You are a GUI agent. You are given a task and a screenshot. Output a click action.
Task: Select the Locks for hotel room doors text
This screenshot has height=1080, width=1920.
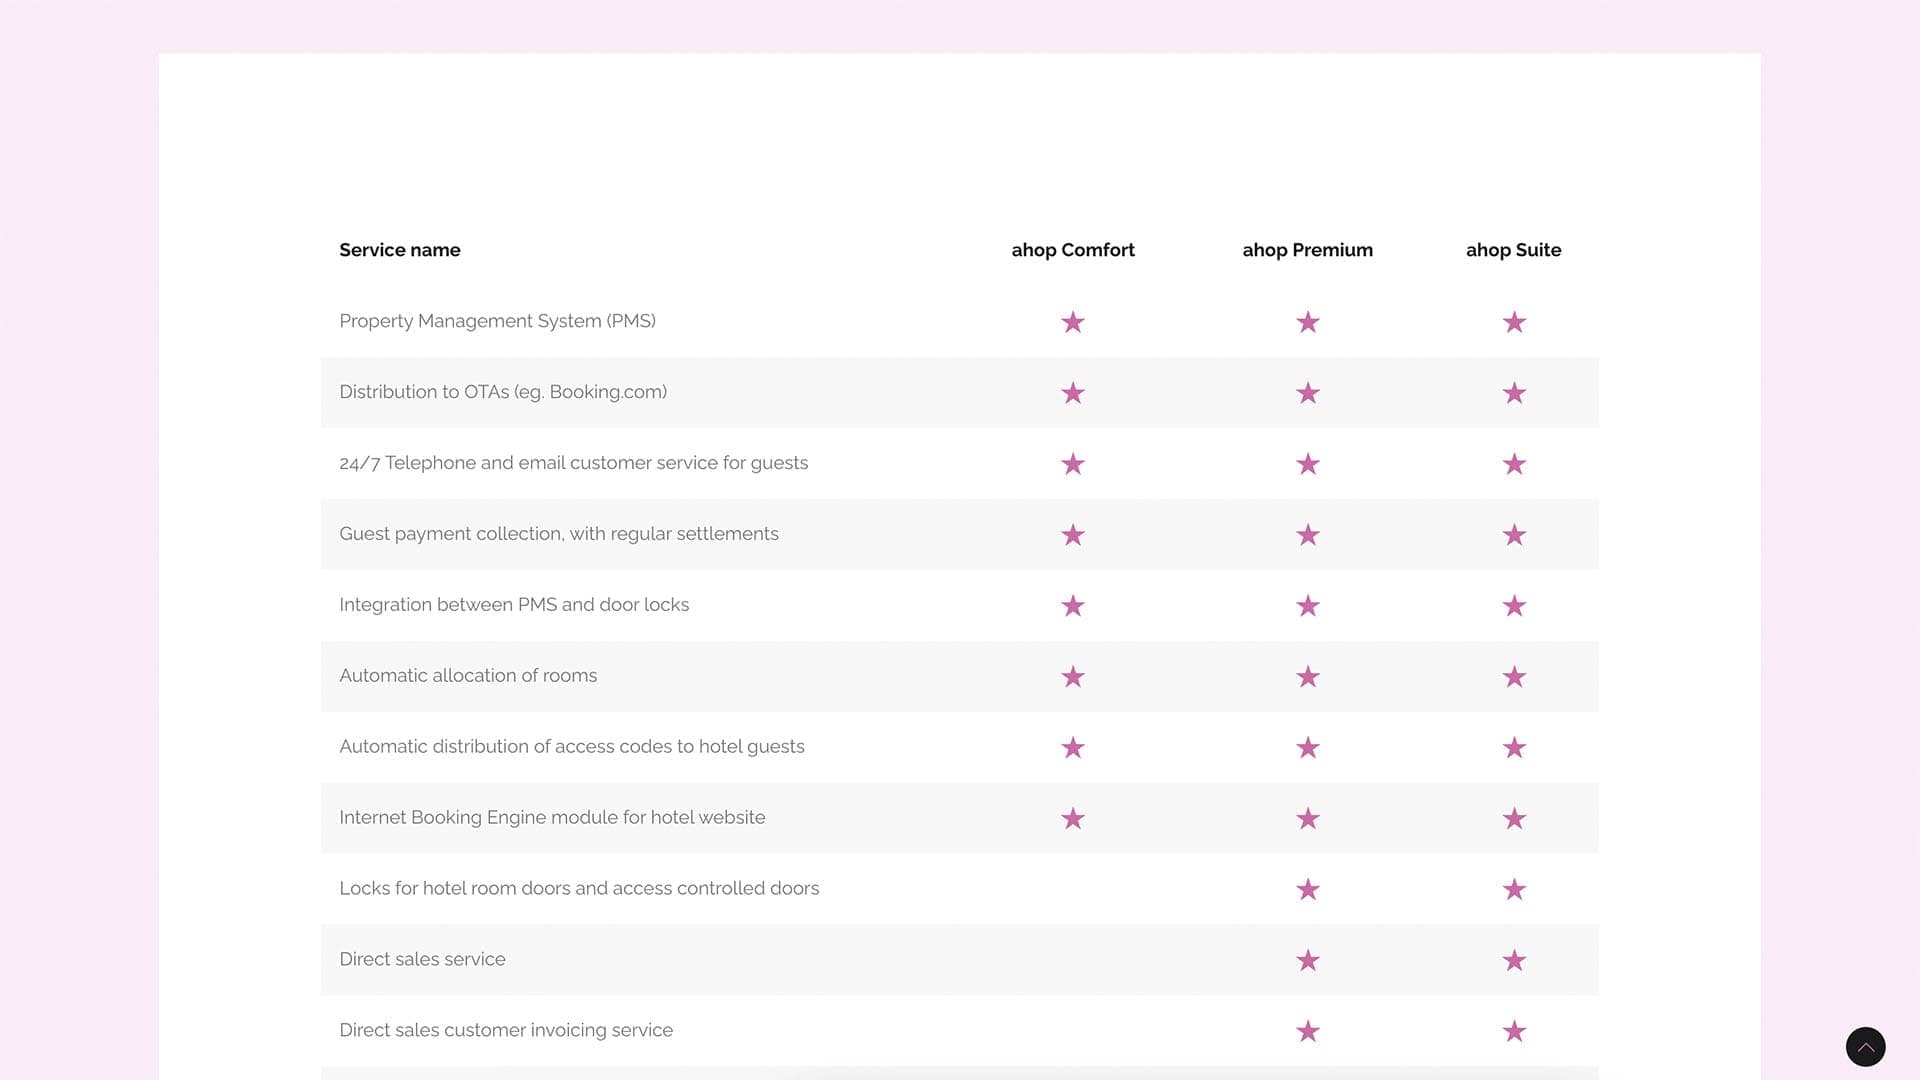pyautogui.click(x=579, y=889)
